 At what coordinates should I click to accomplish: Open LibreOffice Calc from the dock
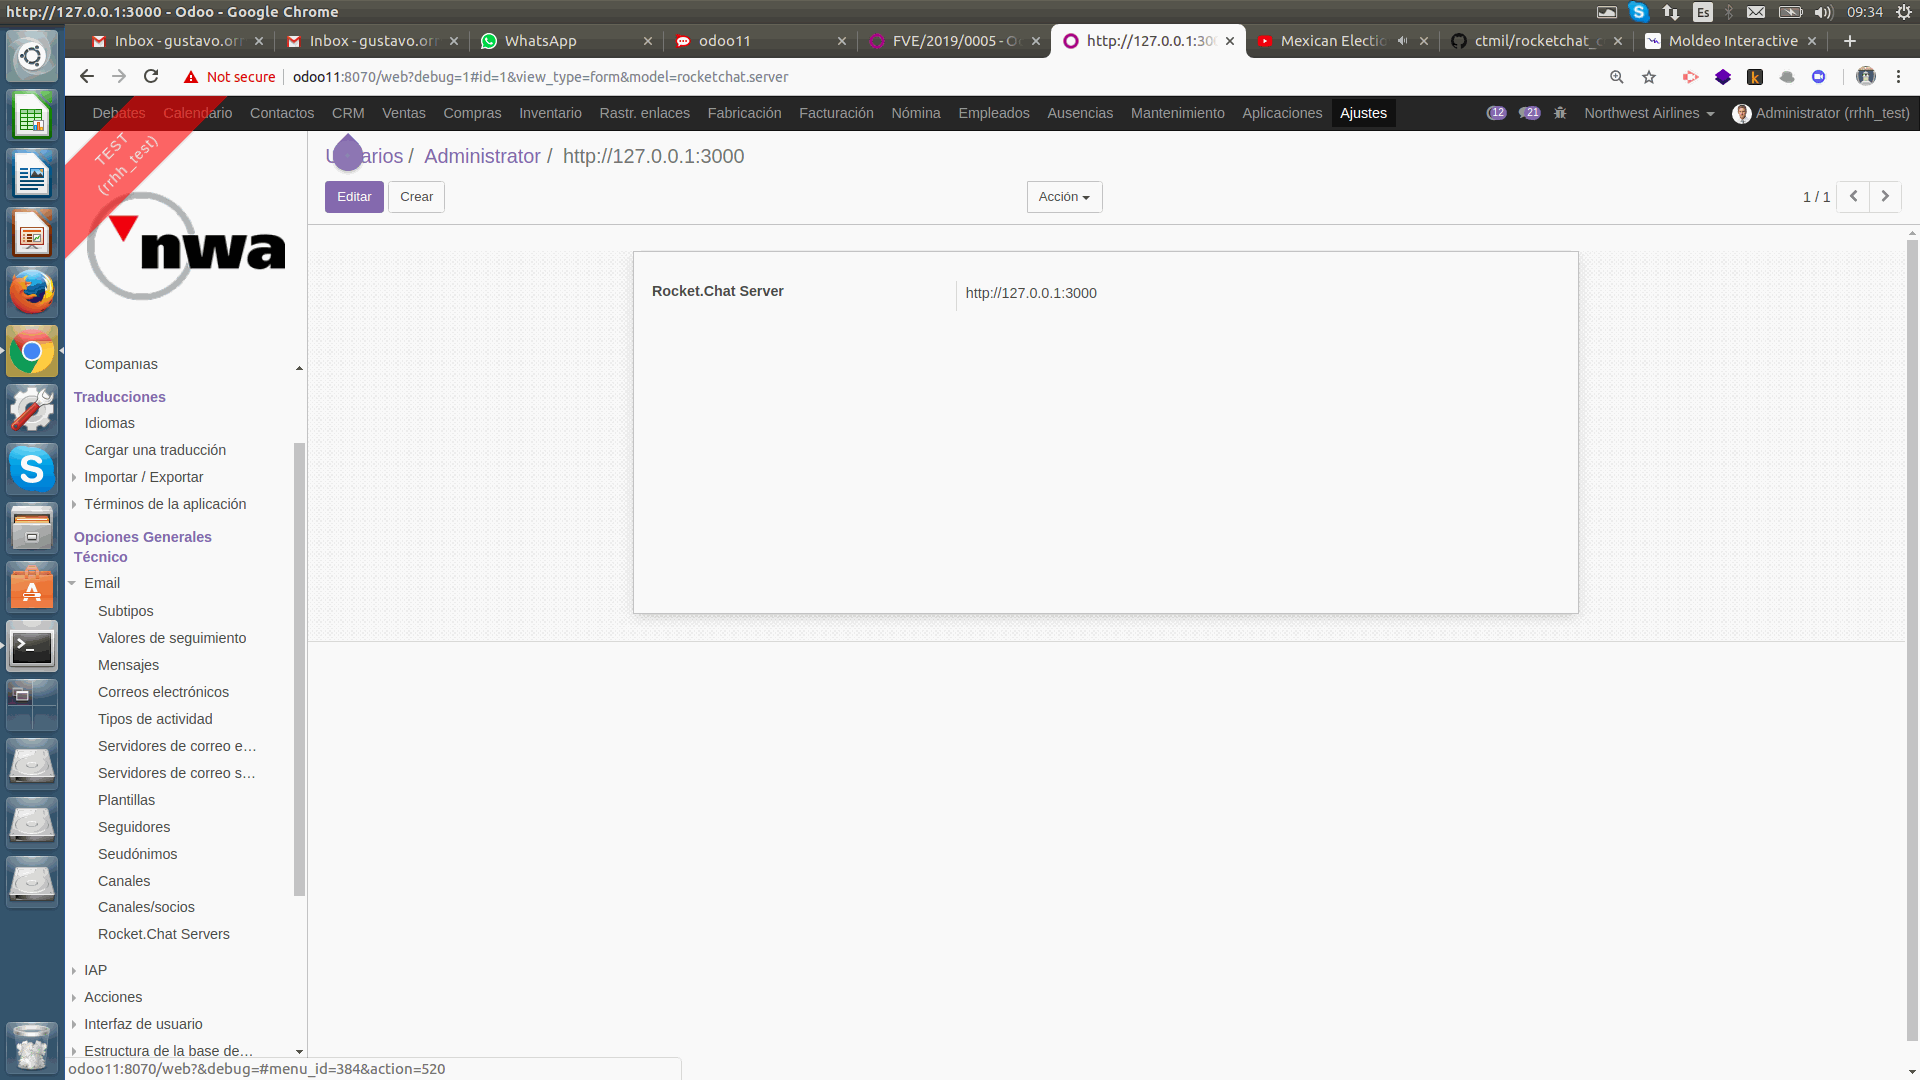32,117
